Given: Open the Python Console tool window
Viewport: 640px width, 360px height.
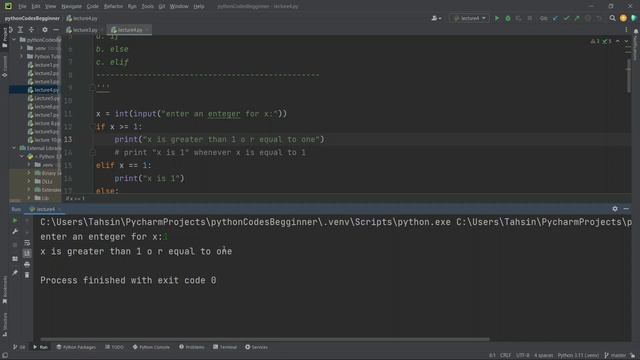Looking at the screenshot, I should click(151, 347).
